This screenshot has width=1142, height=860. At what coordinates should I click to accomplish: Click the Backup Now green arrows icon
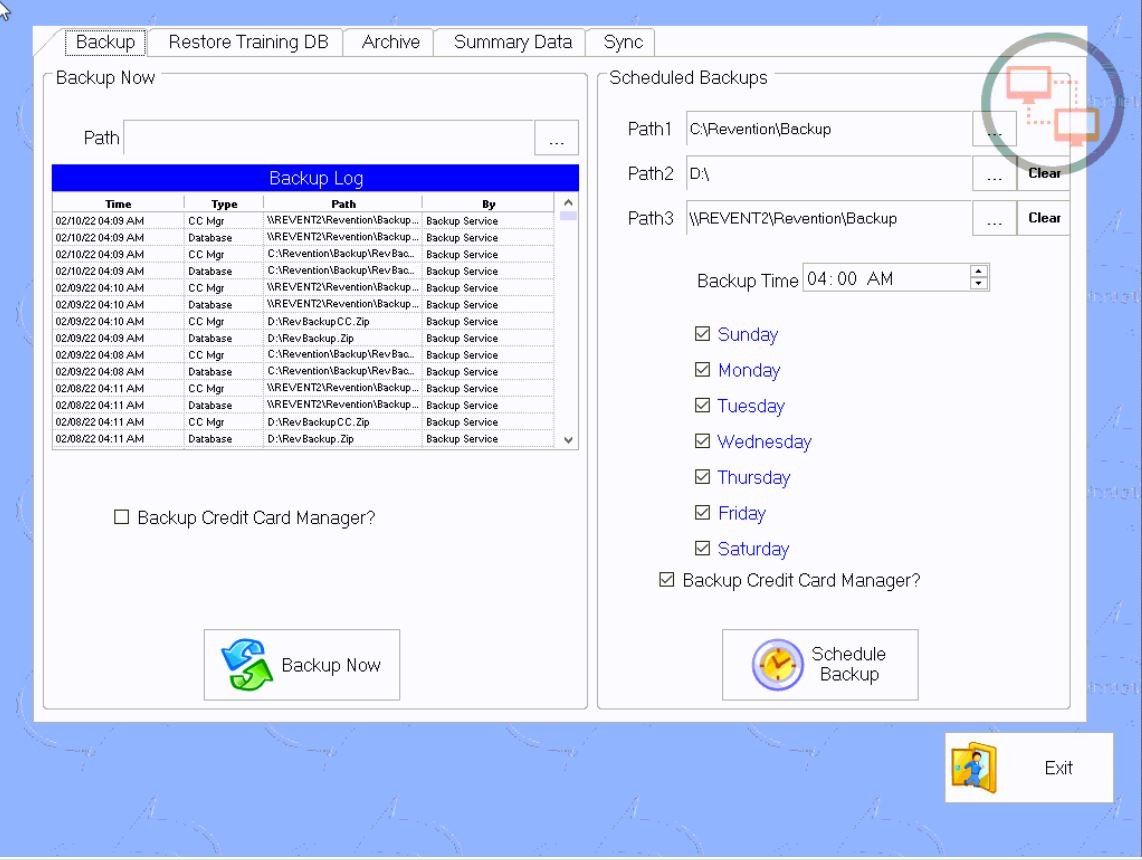(247, 664)
